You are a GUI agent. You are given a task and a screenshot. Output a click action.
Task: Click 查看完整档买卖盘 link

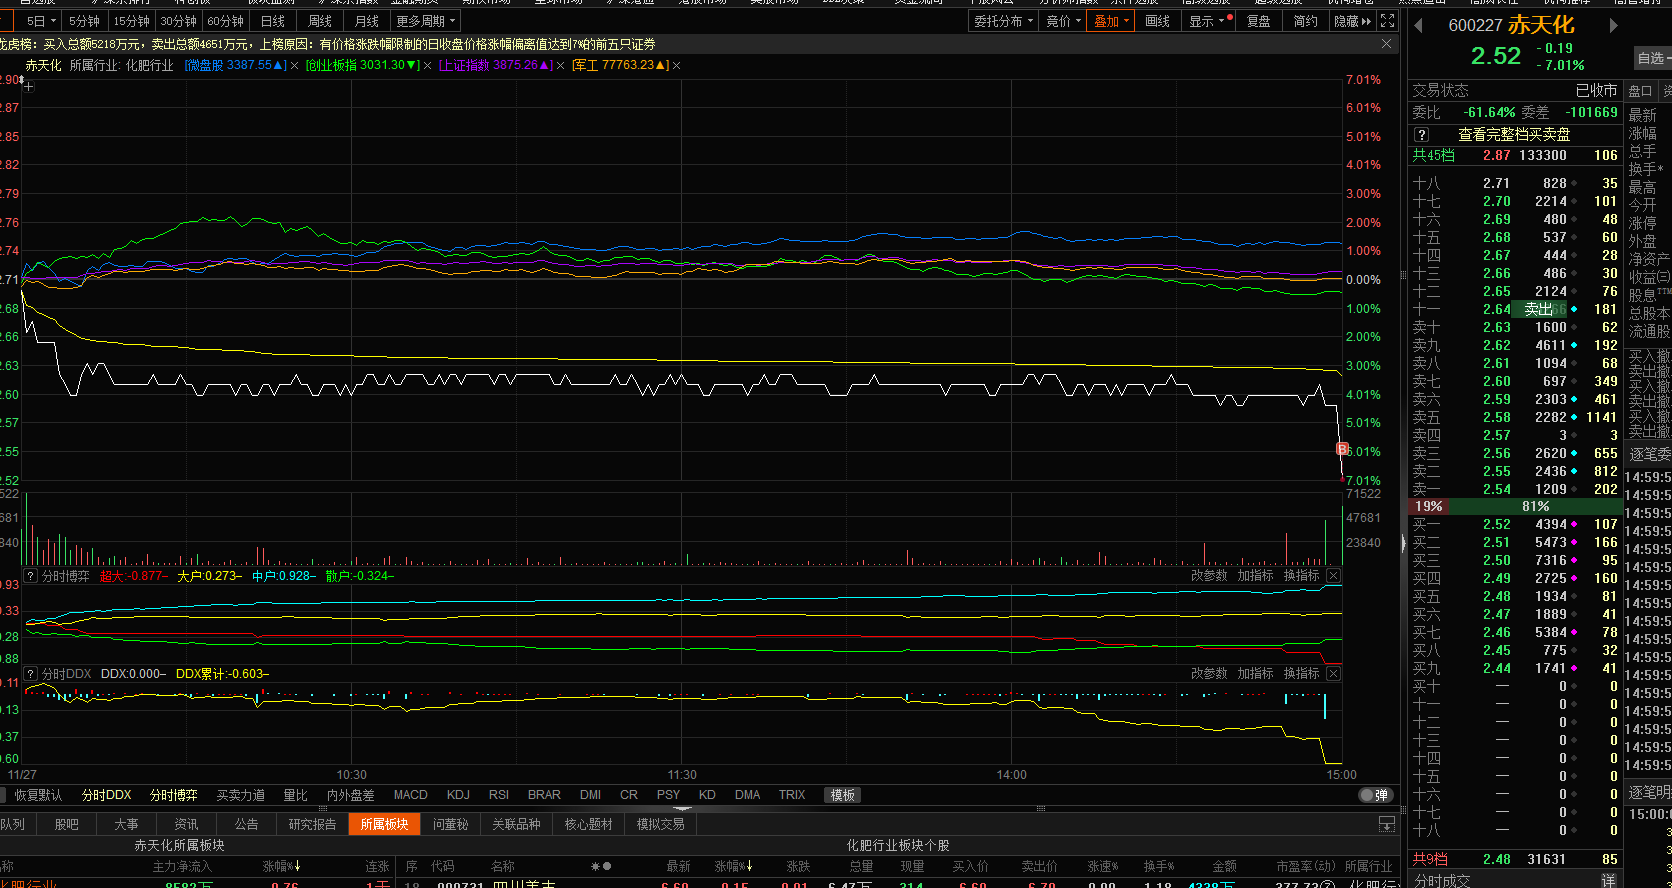(x=1514, y=134)
